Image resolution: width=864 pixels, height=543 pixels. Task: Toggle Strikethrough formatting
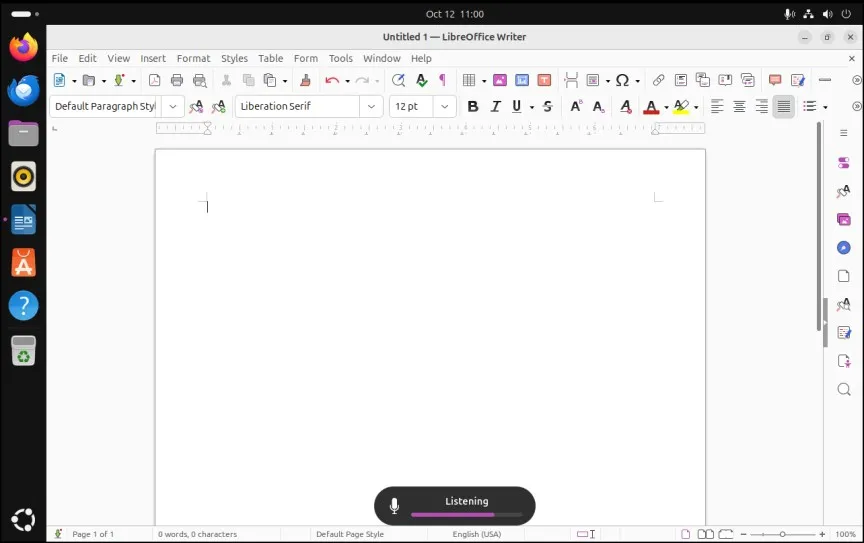click(548, 106)
